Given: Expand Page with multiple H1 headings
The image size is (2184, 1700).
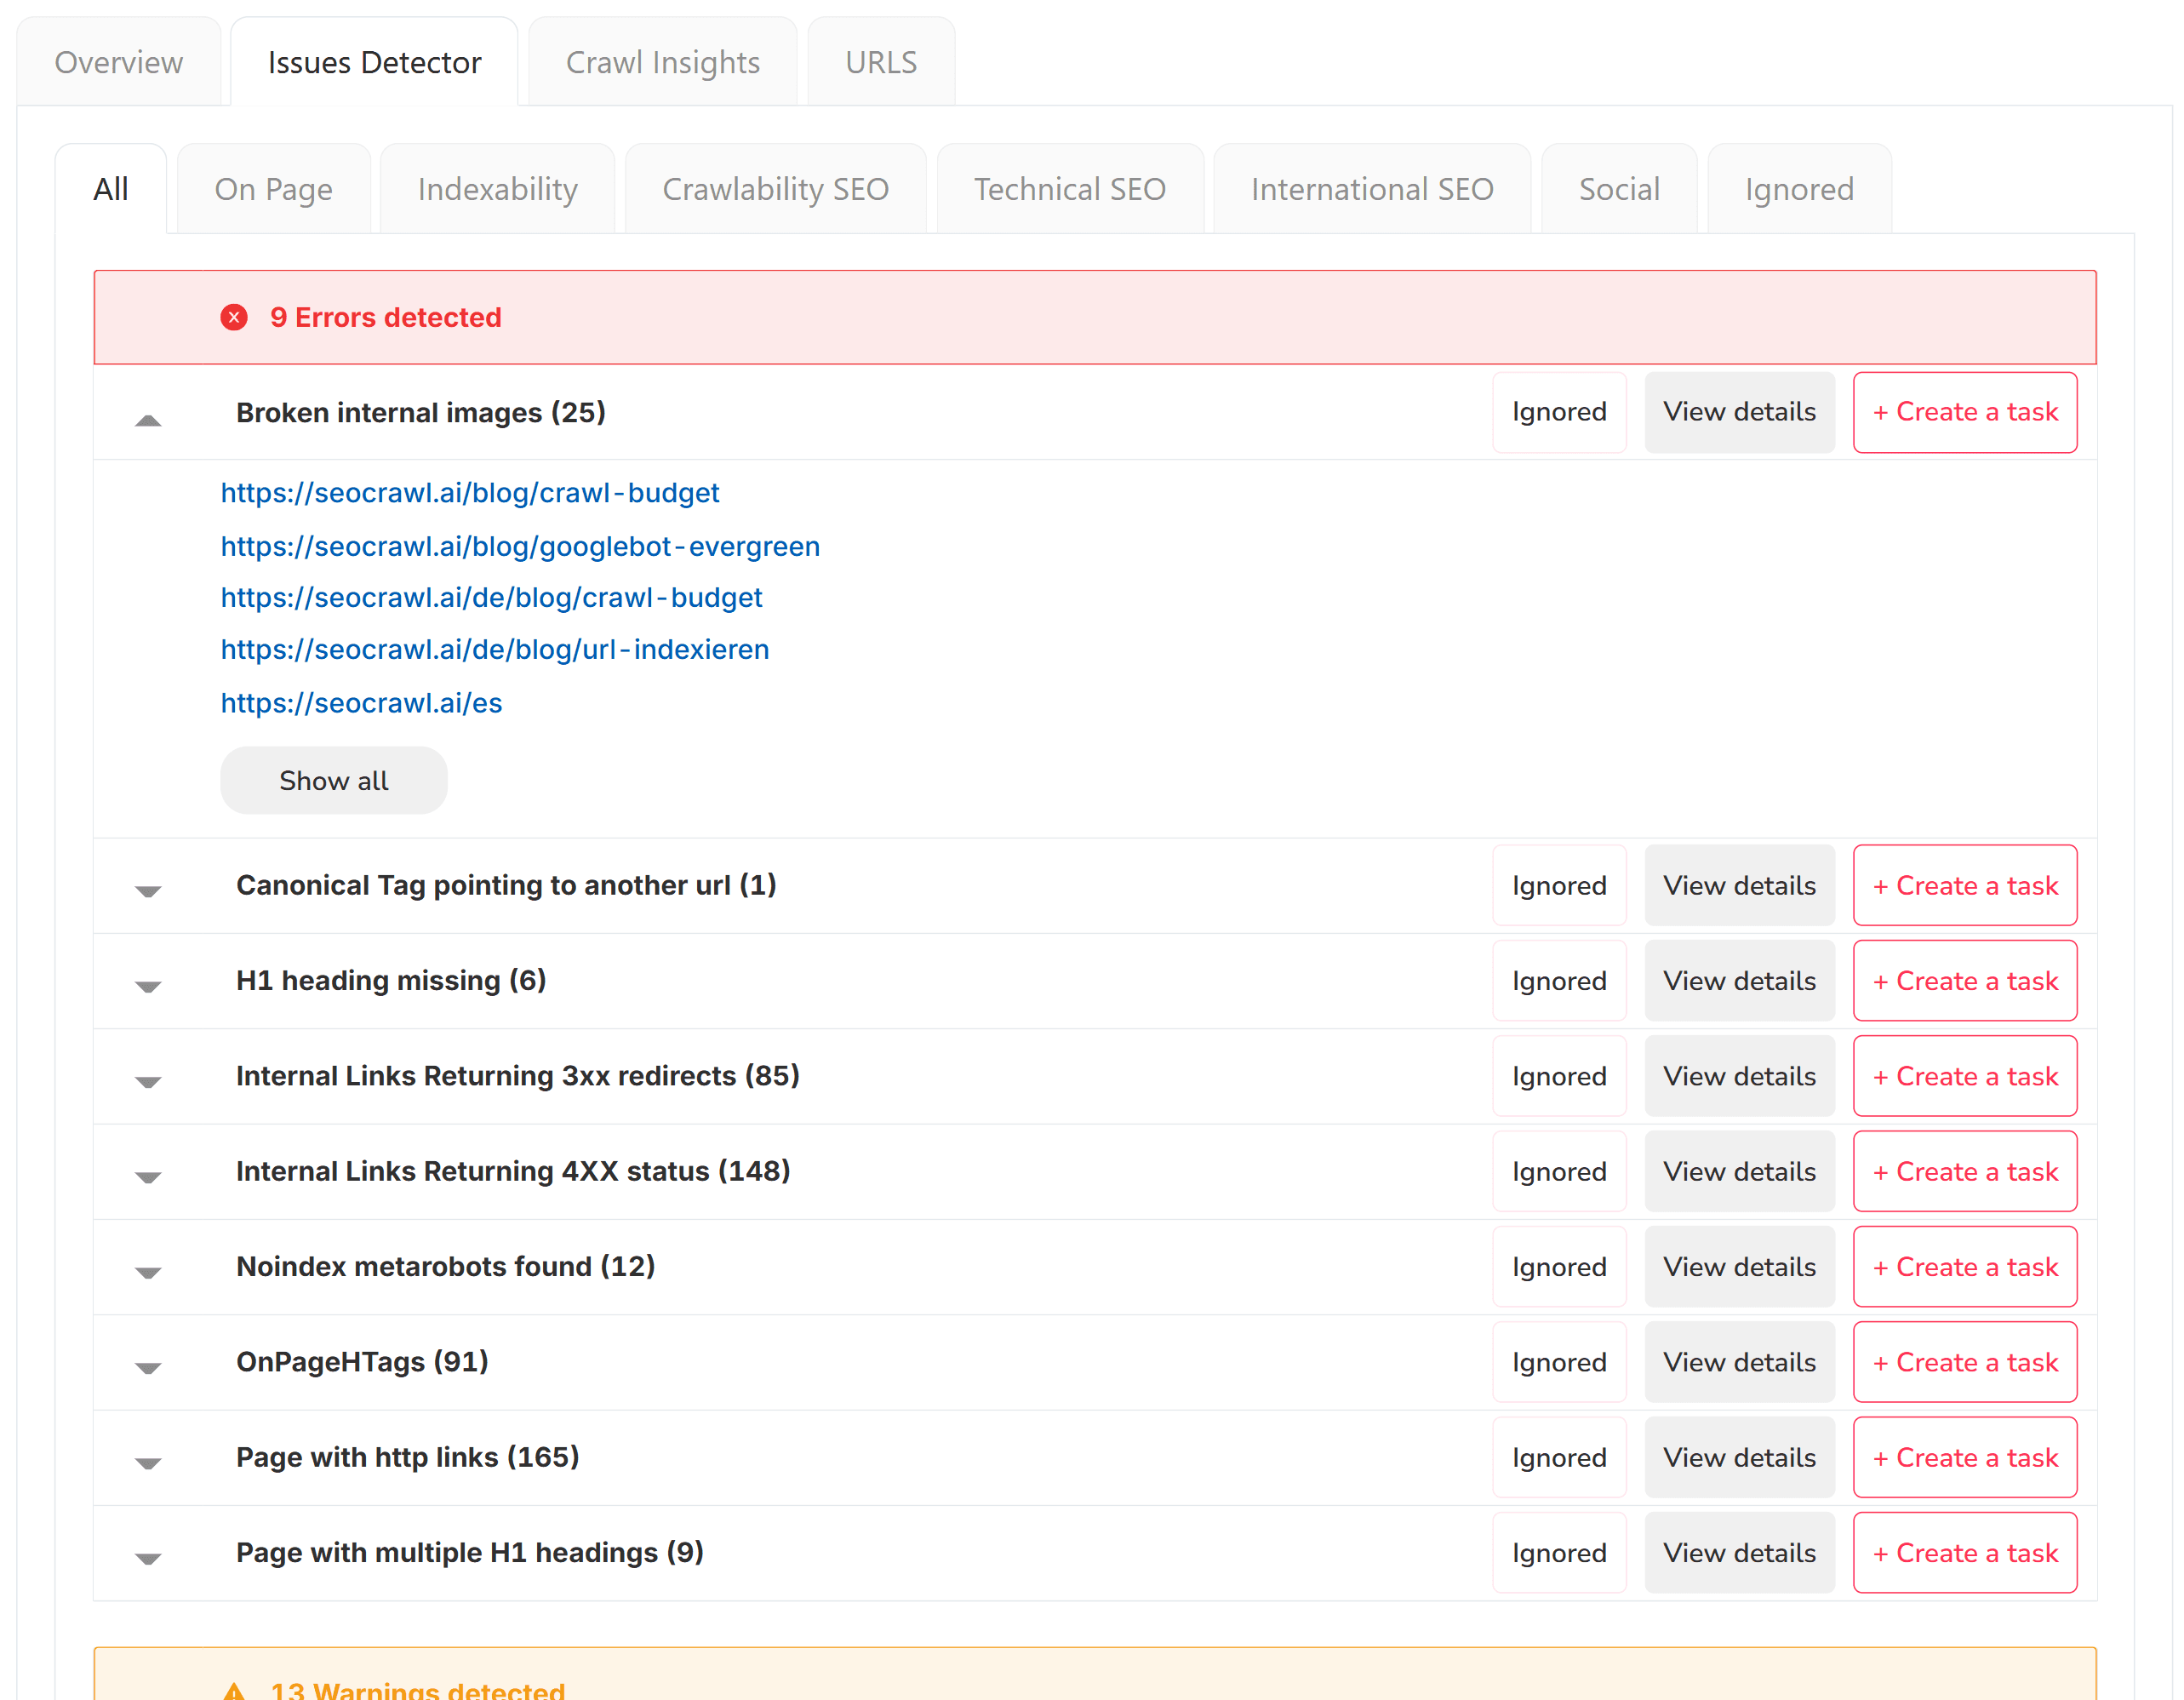Looking at the screenshot, I should (148, 1558).
